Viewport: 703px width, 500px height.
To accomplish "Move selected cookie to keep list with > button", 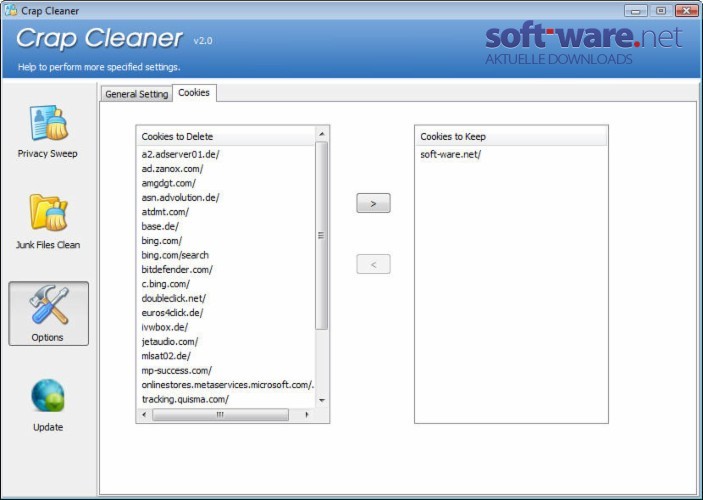I will pyautogui.click(x=373, y=204).
